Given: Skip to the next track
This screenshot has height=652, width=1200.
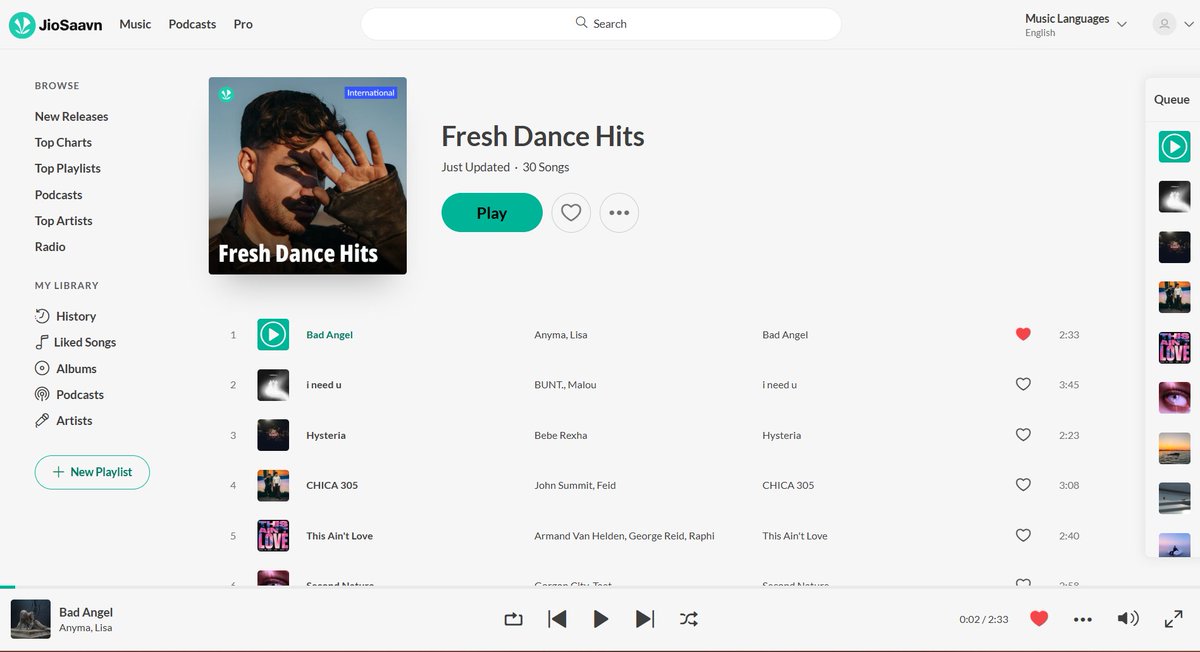Looking at the screenshot, I should pyautogui.click(x=645, y=619).
